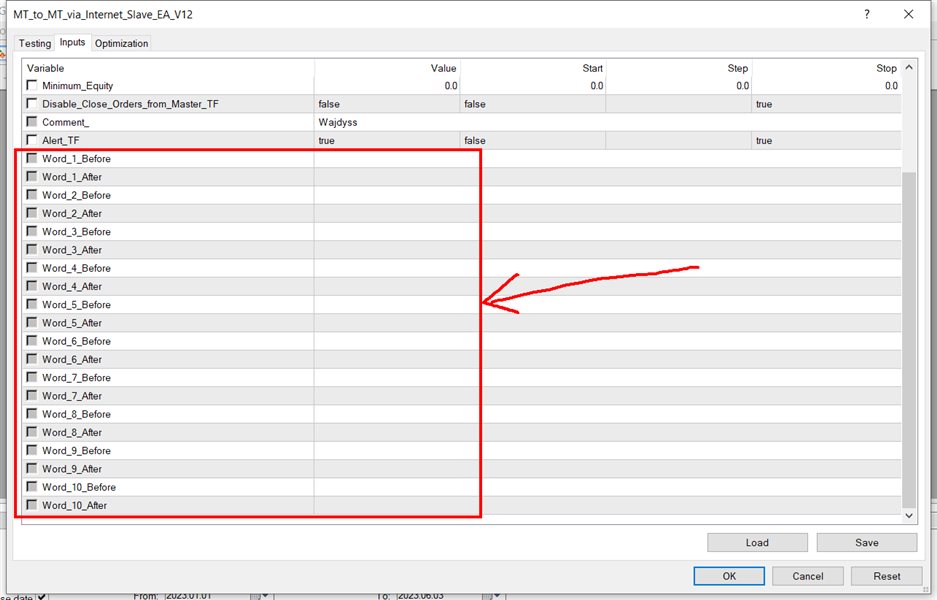
Task: Open the Optimization tab
Action: (x=121, y=43)
